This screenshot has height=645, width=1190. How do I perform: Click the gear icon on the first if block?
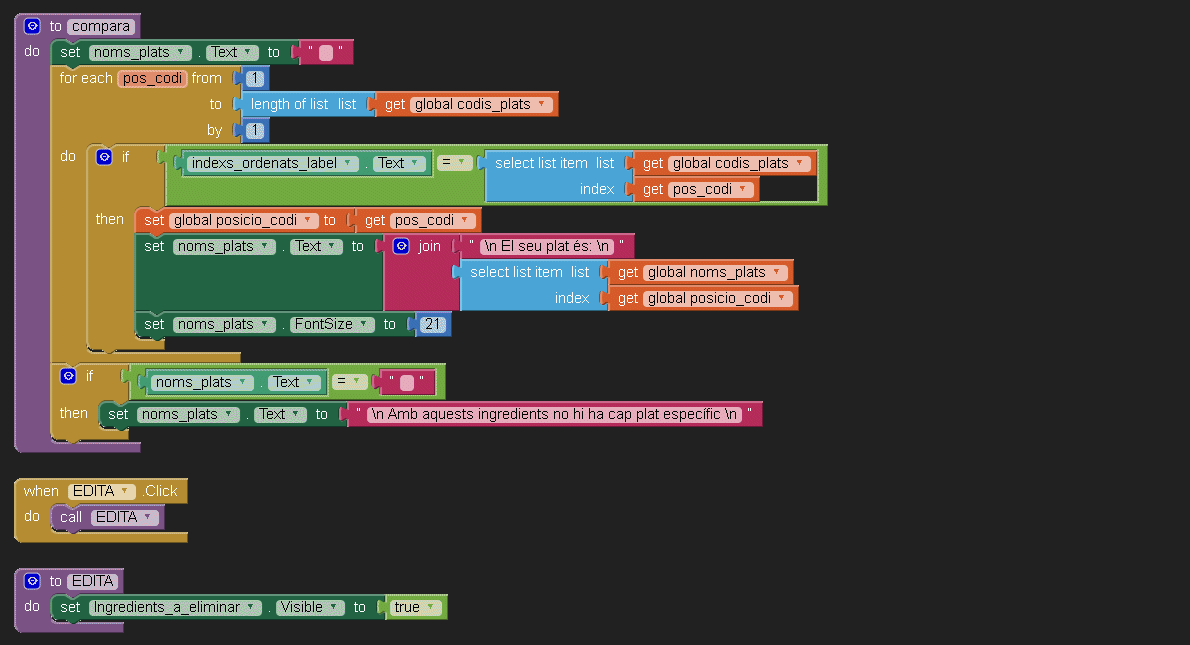coord(104,157)
